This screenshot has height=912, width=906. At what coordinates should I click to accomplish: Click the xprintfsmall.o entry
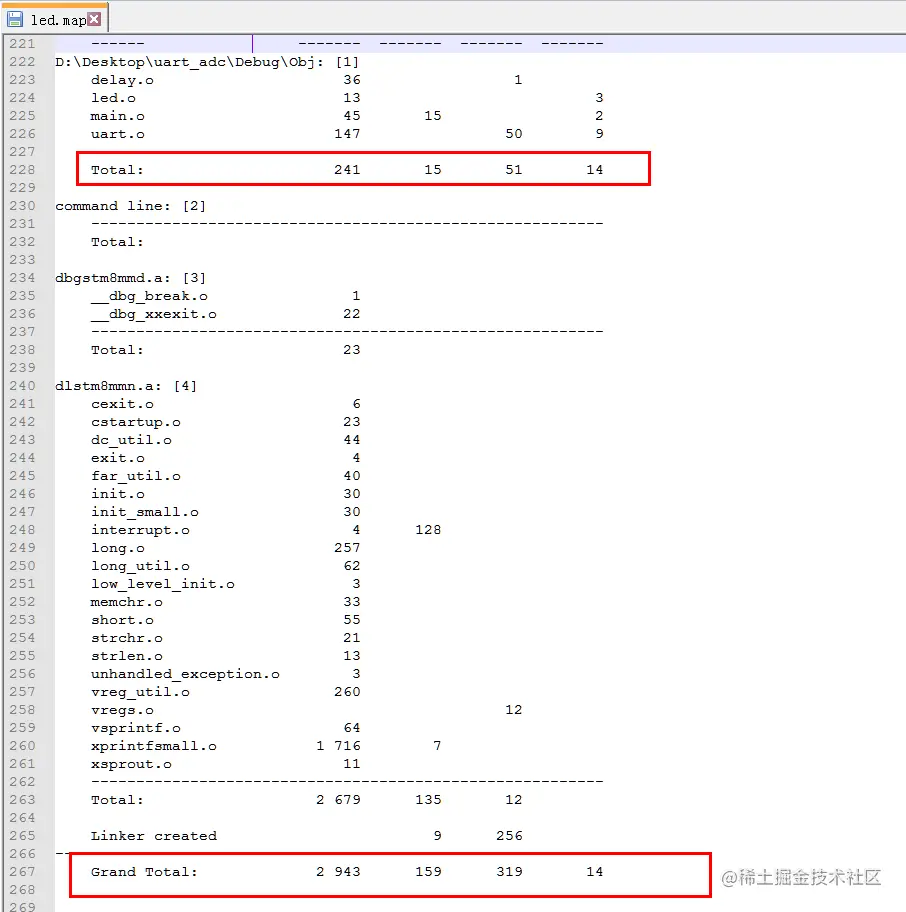click(154, 746)
